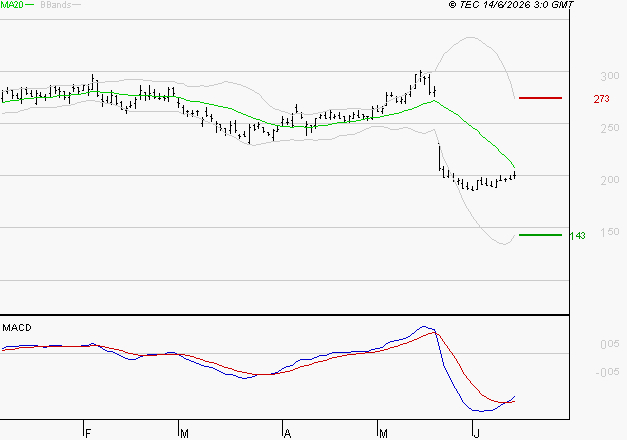The image size is (627, 440).
Task: Click the green support level line
Action: (540, 235)
